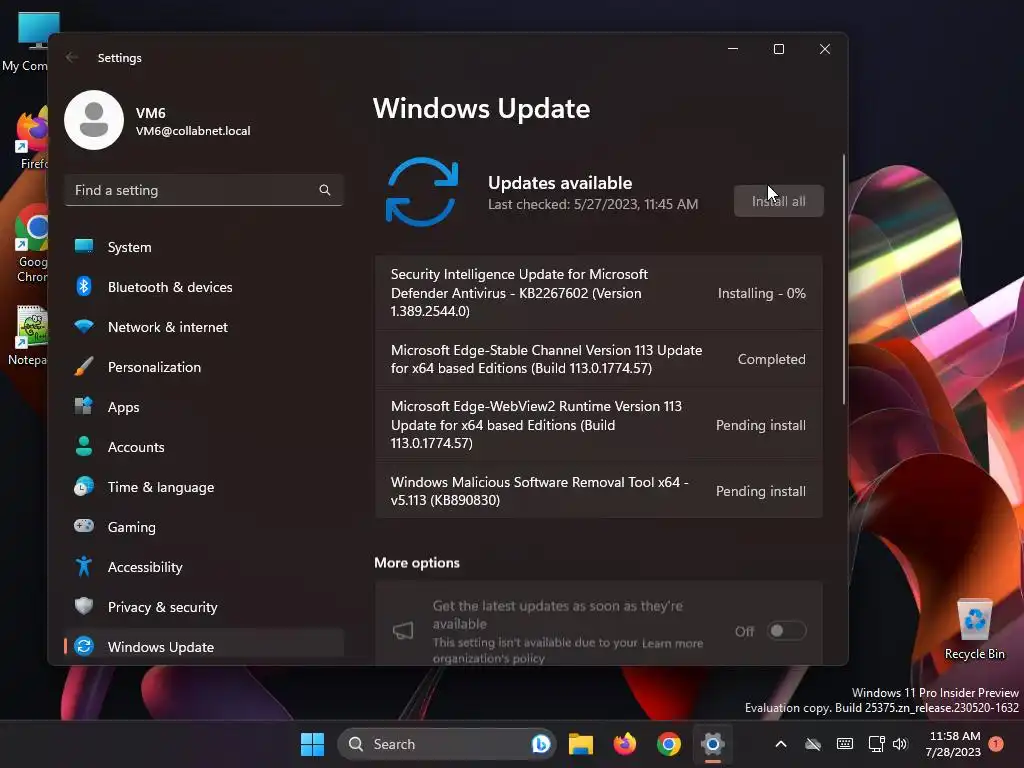Click the VM6@collabnet.local account text
The width and height of the screenshot is (1024, 768).
193,131
